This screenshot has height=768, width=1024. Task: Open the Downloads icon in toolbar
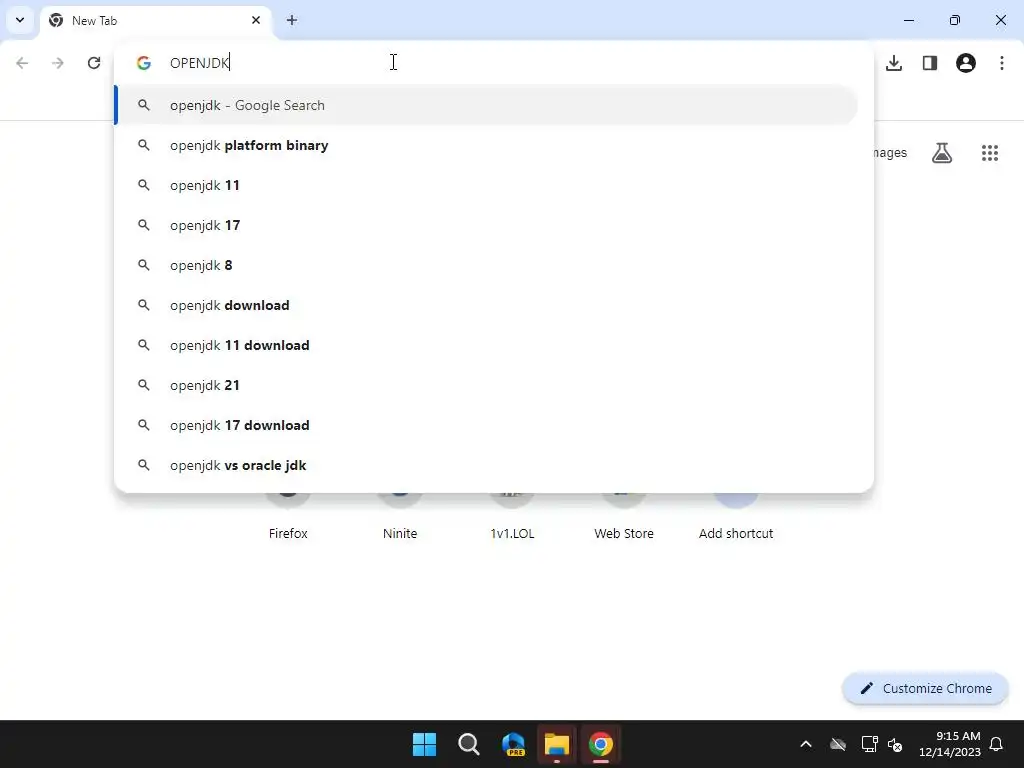pos(894,63)
